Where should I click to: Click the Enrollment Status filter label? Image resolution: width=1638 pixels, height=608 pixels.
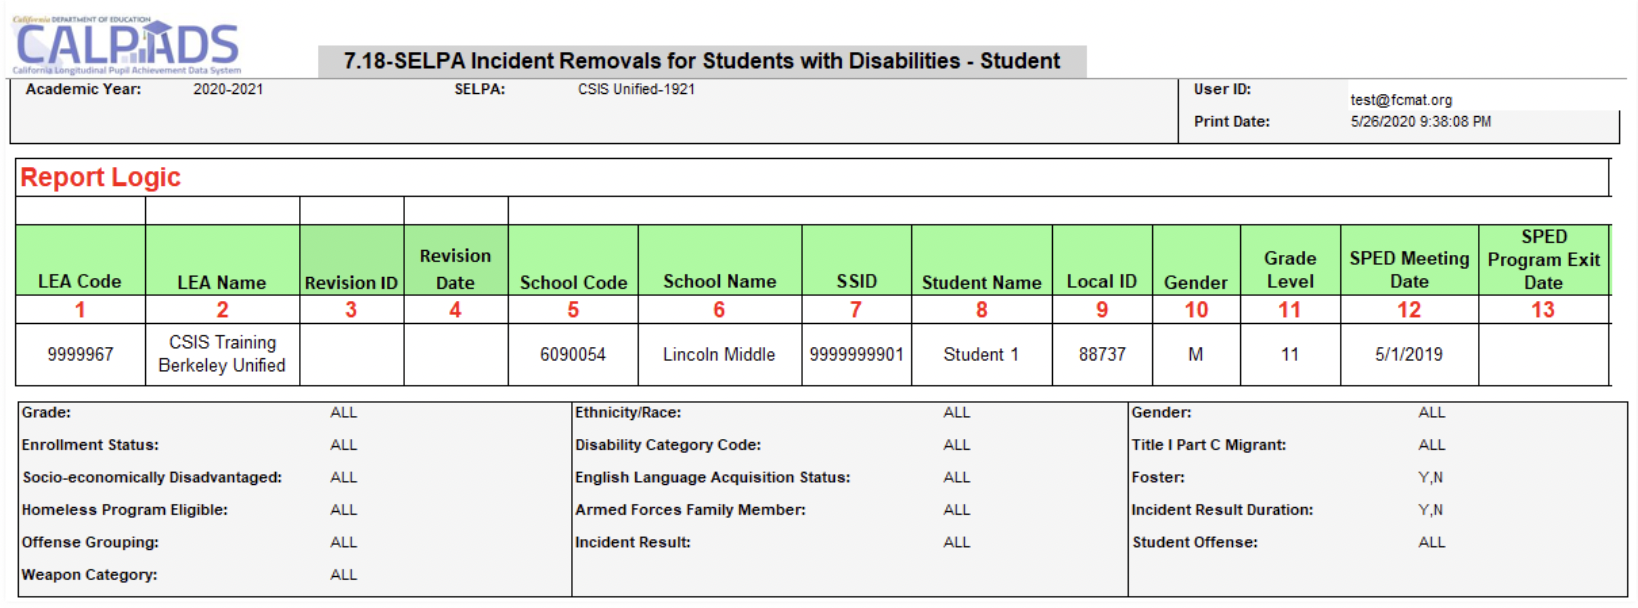(90, 445)
